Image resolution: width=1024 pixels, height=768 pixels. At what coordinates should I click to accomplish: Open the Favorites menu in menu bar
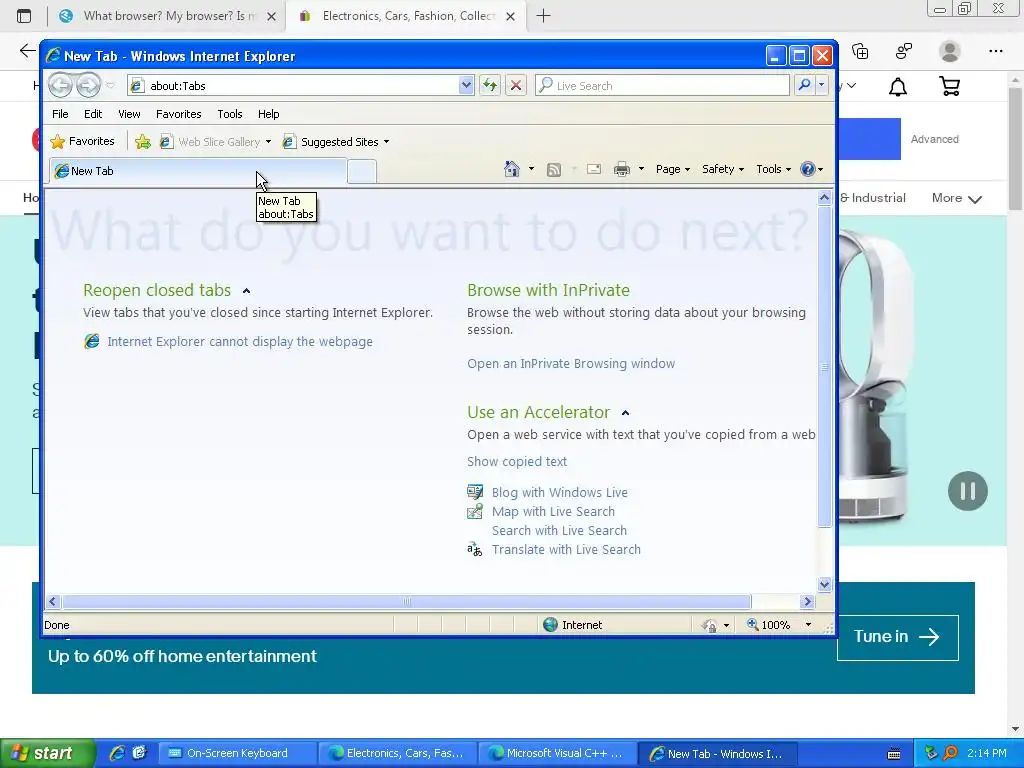coord(178,114)
